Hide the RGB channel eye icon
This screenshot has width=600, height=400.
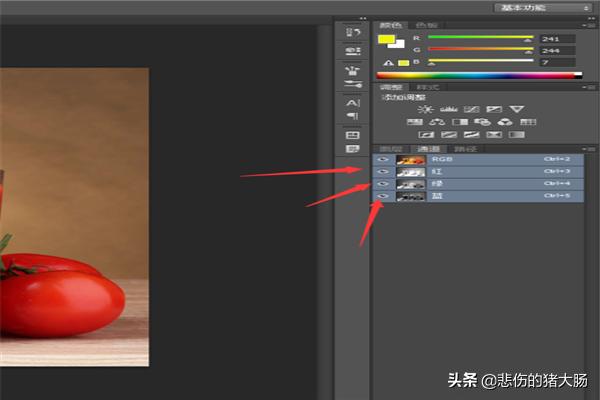pyautogui.click(x=383, y=159)
